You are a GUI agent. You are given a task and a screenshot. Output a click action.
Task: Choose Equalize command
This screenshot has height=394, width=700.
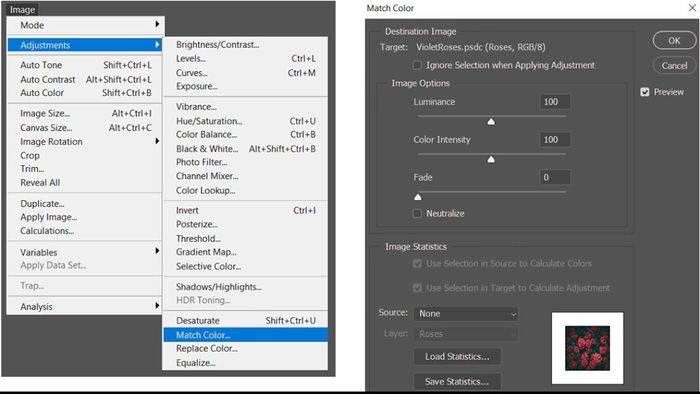[246, 362]
